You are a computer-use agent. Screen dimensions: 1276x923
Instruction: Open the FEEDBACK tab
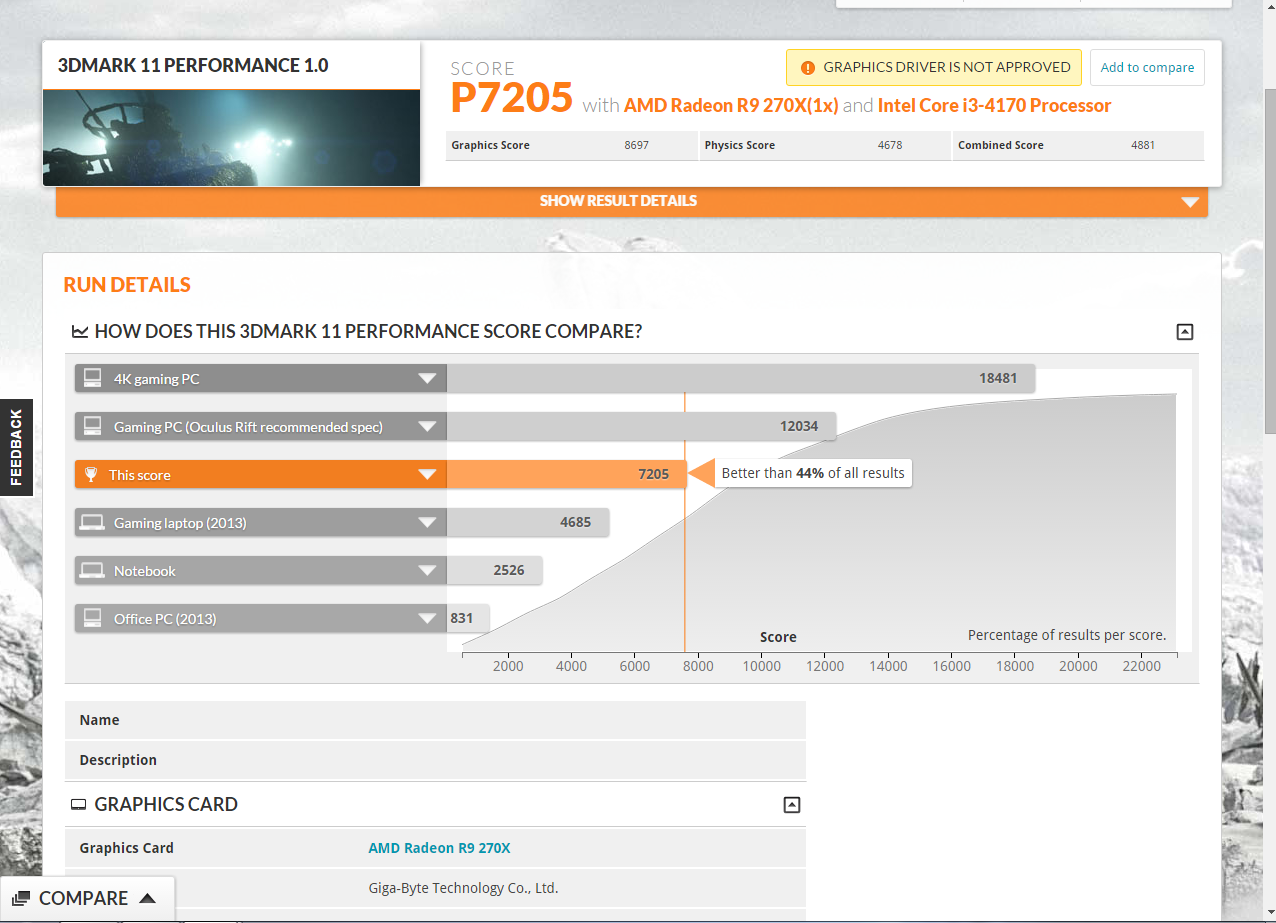click(x=16, y=447)
